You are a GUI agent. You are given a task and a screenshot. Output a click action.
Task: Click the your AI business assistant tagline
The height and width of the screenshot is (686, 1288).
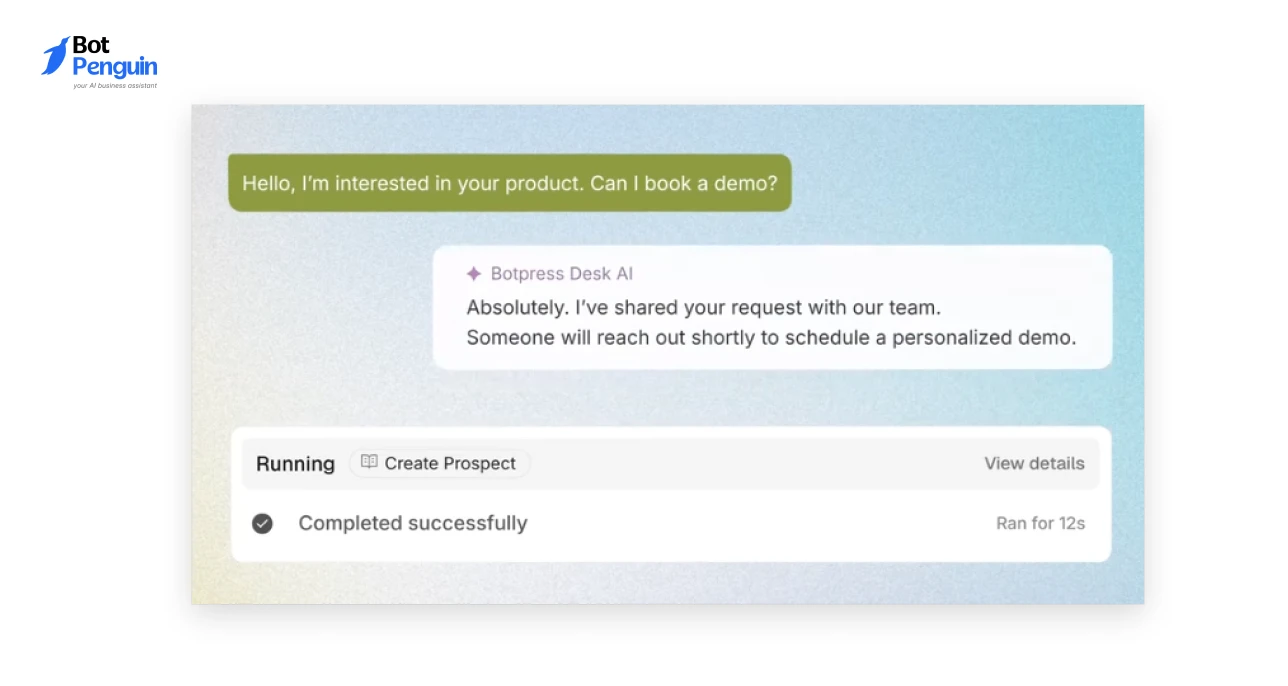click(x=115, y=86)
